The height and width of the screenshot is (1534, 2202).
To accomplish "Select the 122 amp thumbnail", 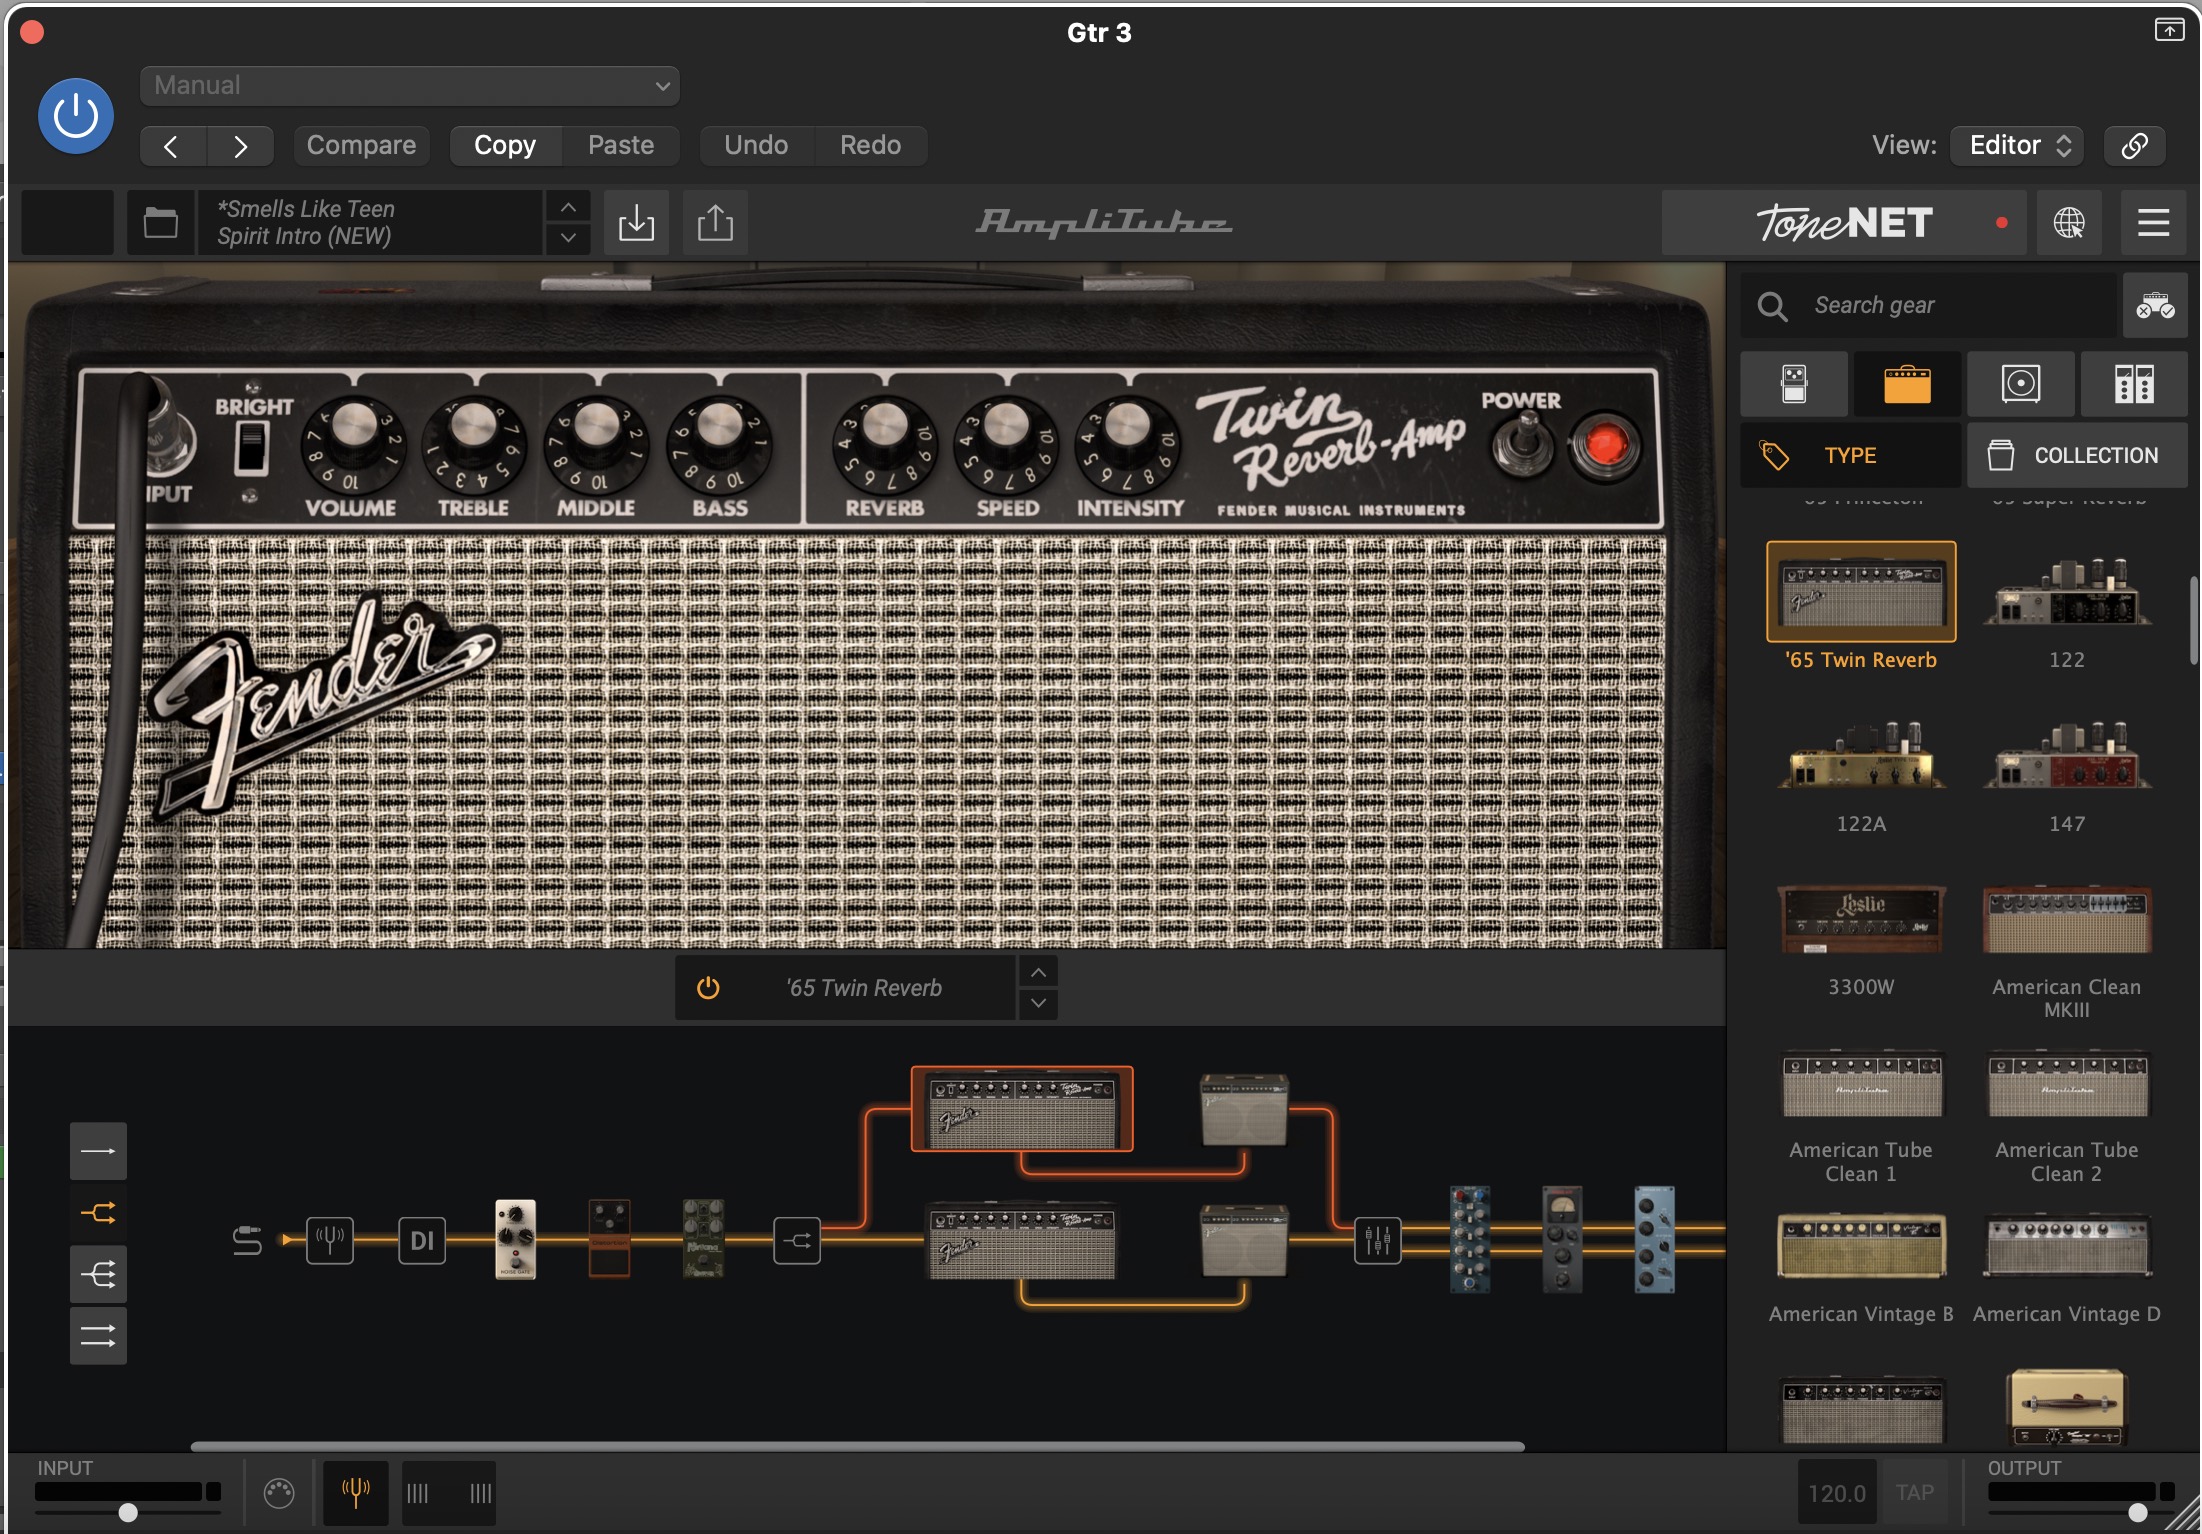I will click(2067, 591).
